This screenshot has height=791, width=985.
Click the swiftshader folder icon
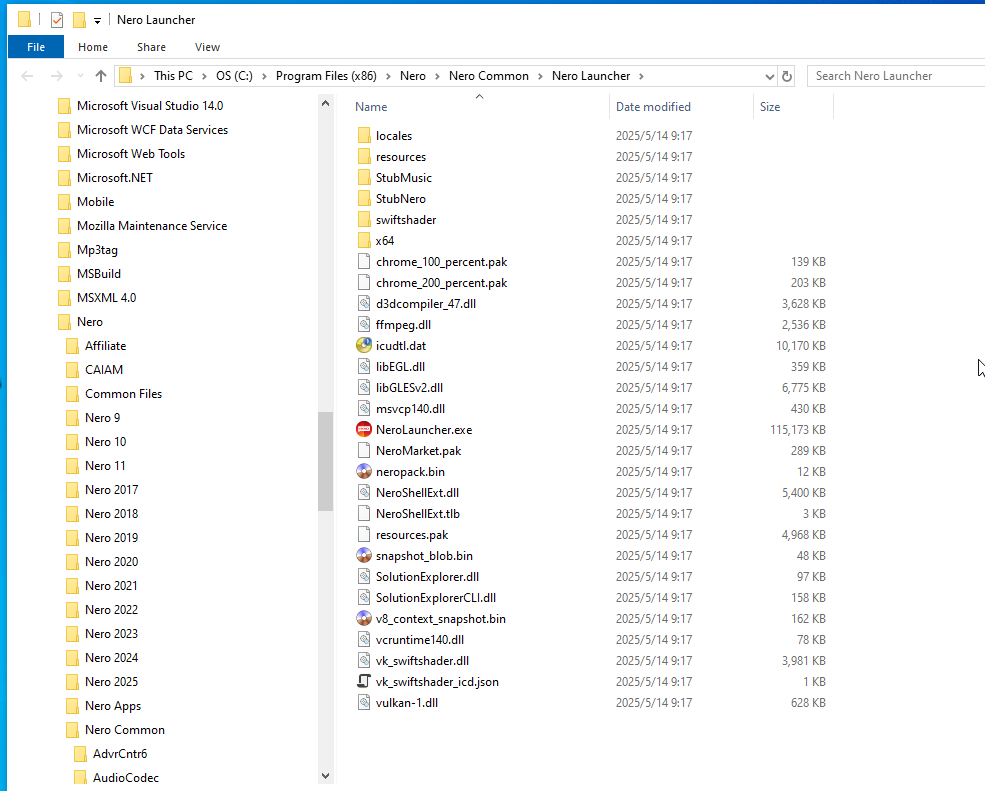coord(364,220)
